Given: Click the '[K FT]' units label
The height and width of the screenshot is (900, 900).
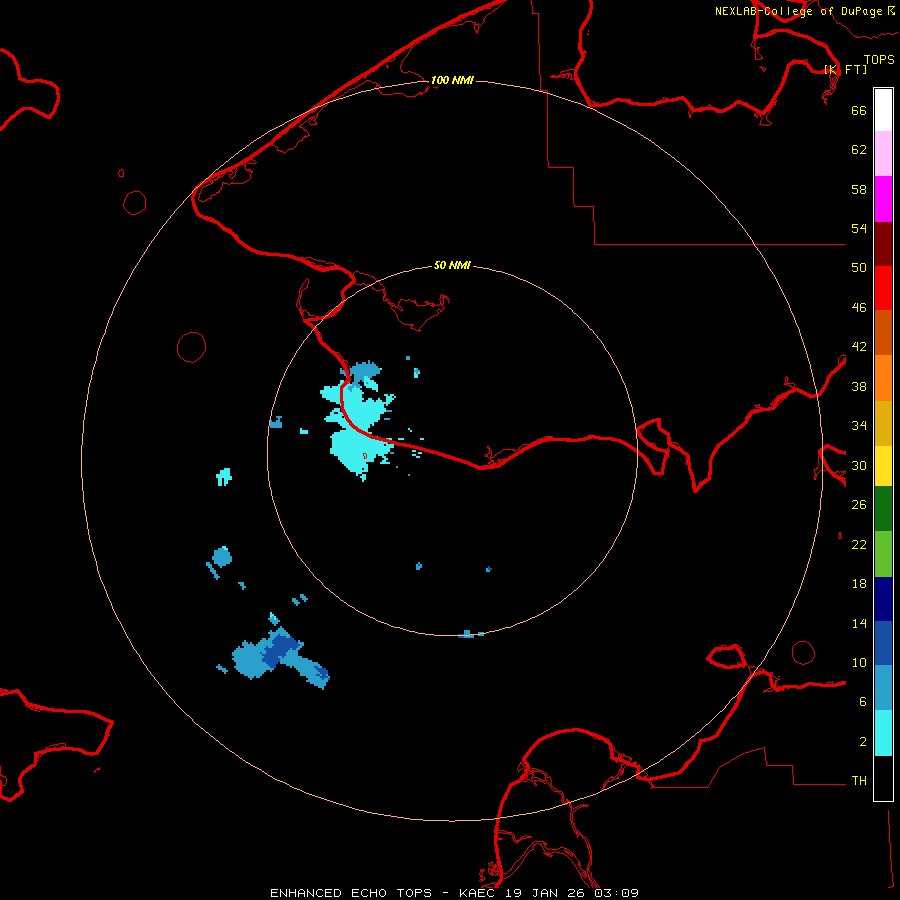Looking at the screenshot, I should pyautogui.click(x=845, y=69).
